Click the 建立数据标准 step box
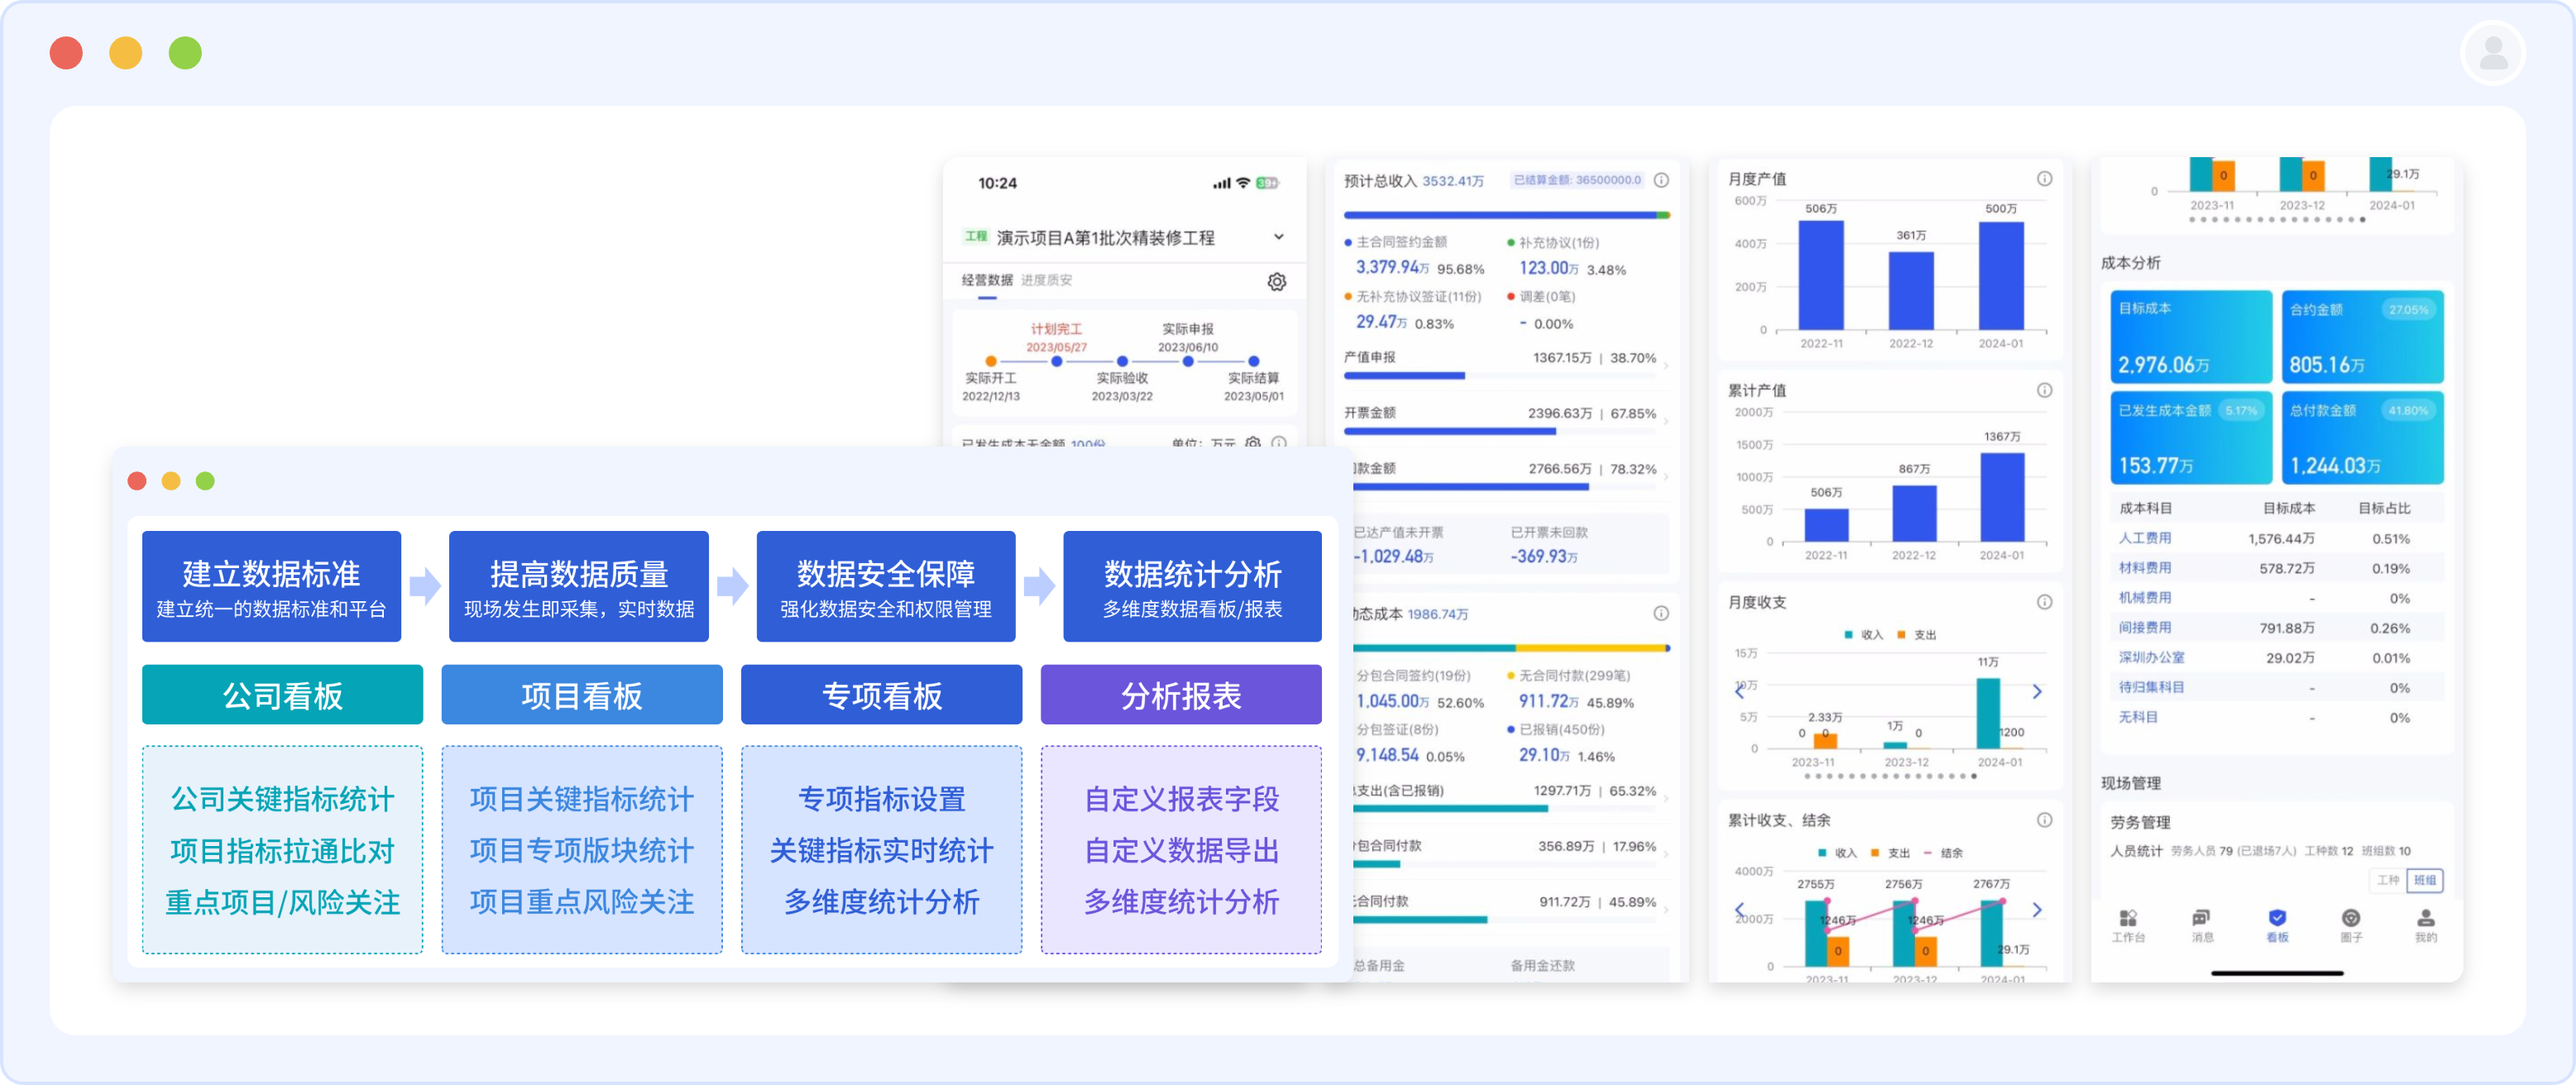 271,586
